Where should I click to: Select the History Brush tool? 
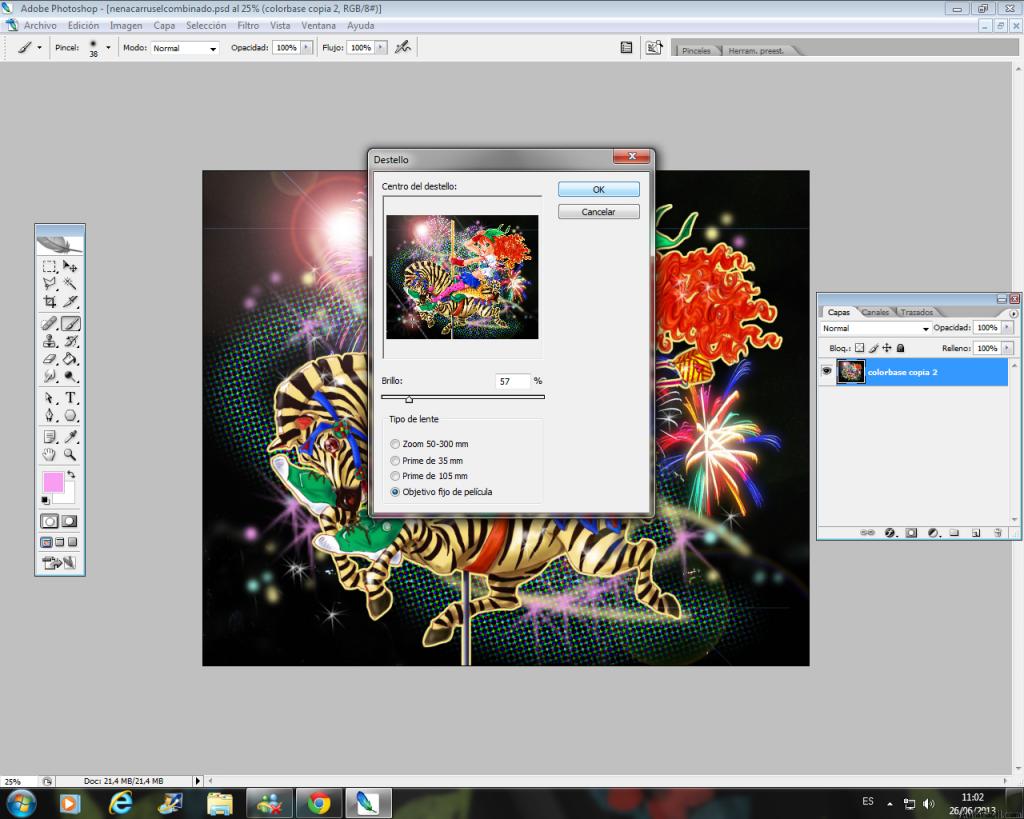coord(70,341)
